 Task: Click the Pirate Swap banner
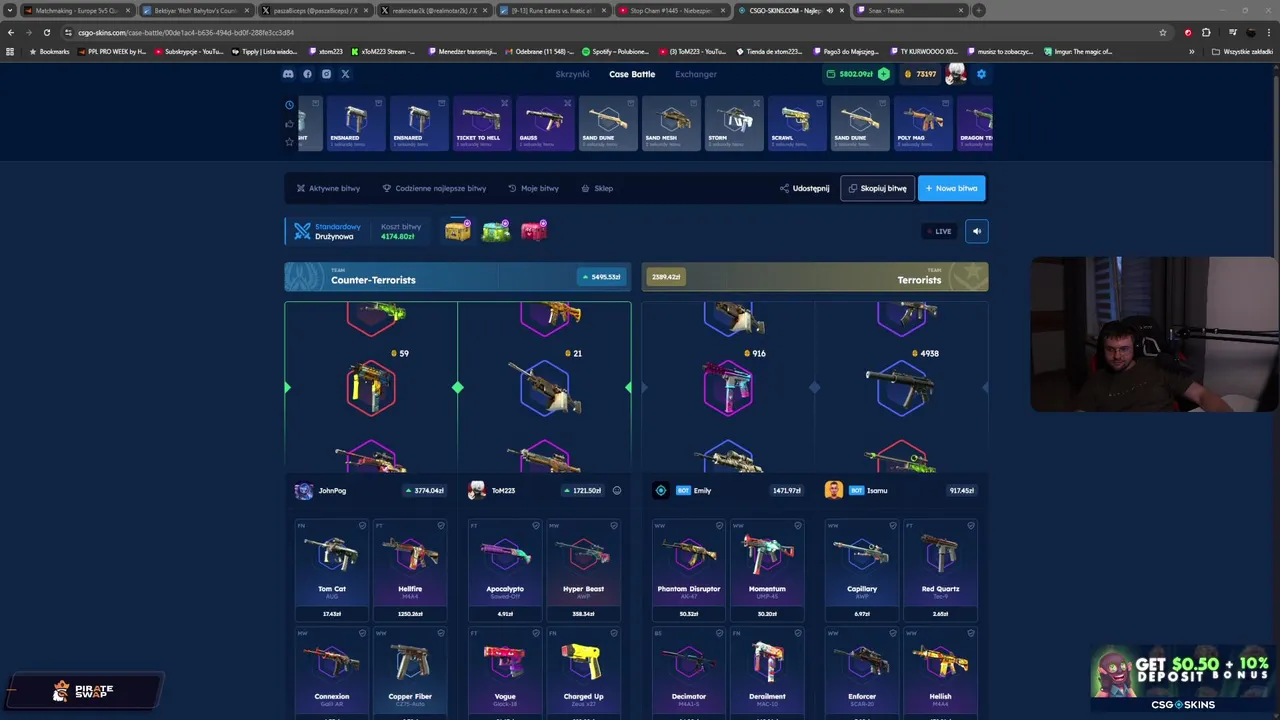83,690
